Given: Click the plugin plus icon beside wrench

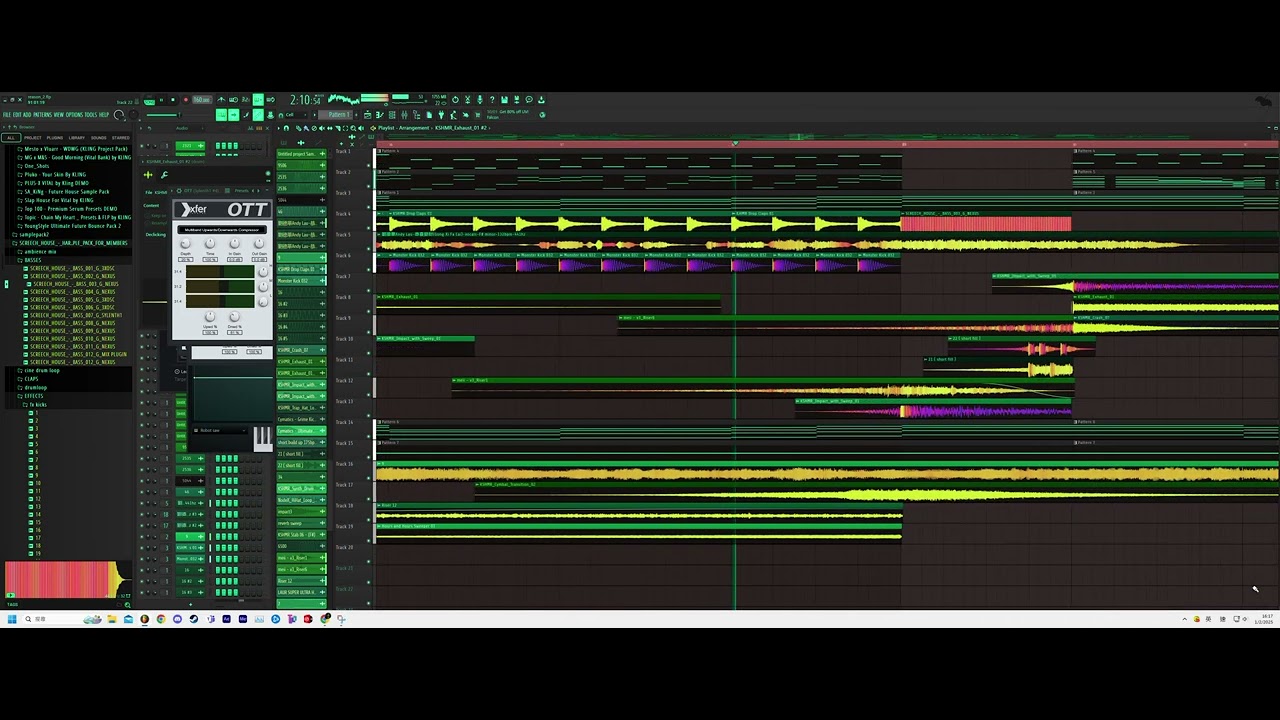Looking at the screenshot, I should coord(148,175).
